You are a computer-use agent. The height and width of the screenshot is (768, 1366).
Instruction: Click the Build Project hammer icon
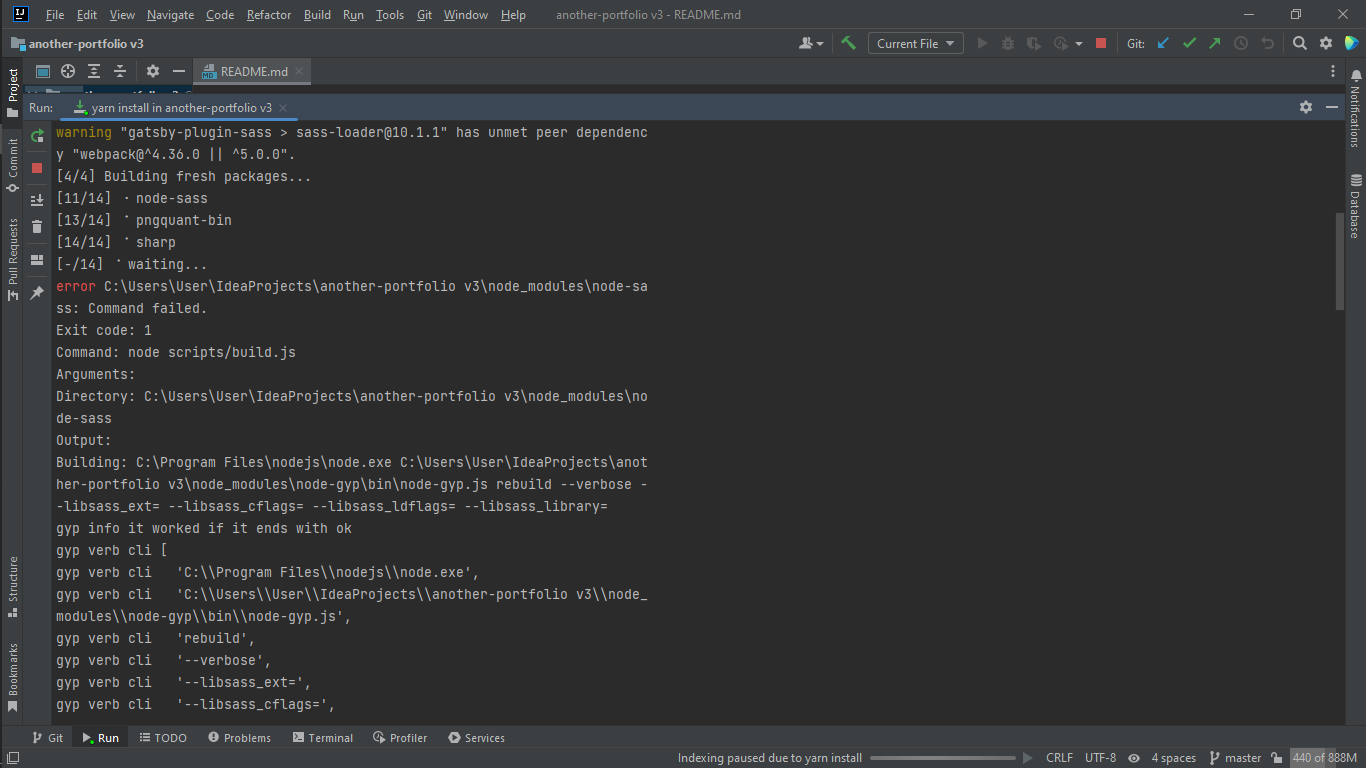(x=848, y=43)
